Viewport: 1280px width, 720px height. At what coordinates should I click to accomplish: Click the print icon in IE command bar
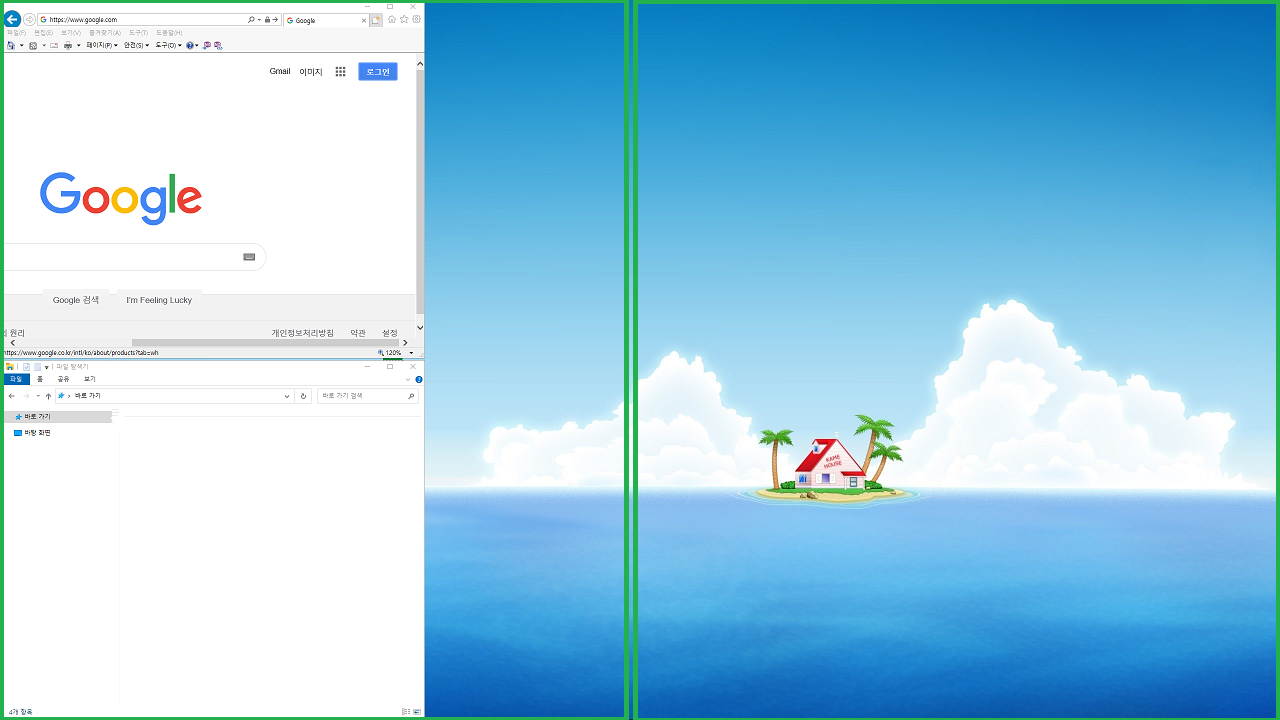68,45
